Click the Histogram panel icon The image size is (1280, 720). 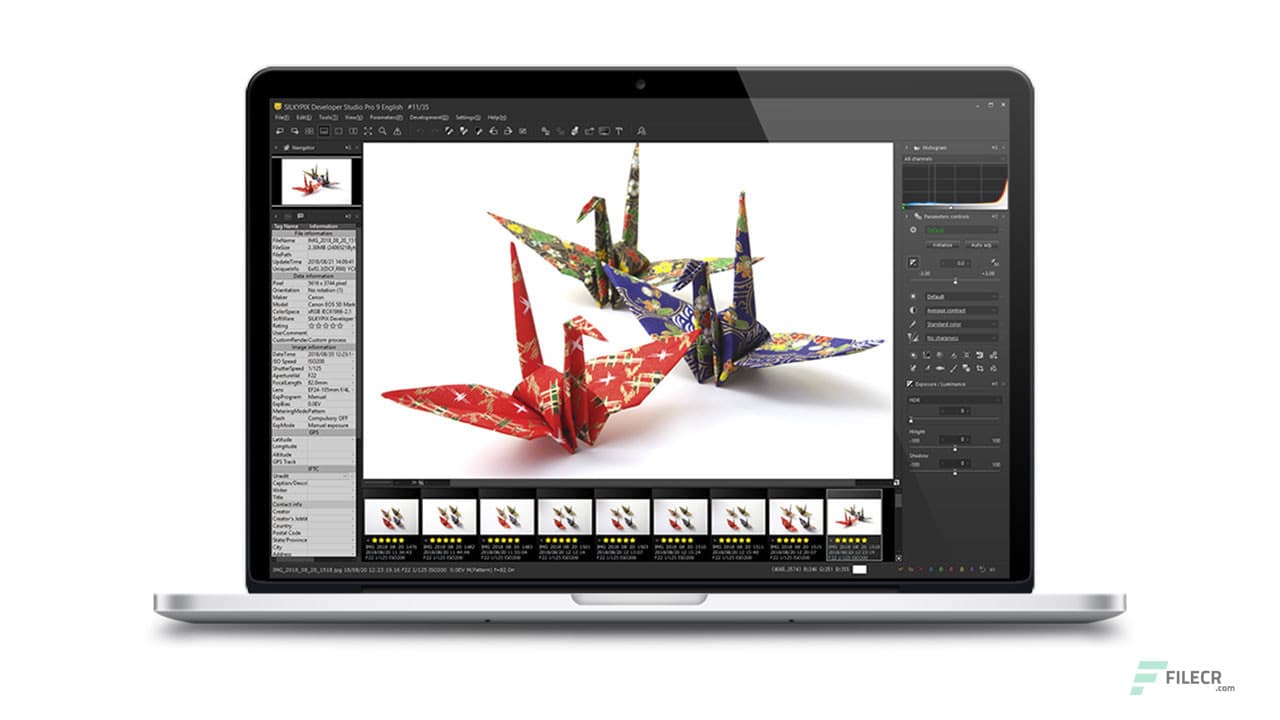pyautogui.click(x=916, y=147)
